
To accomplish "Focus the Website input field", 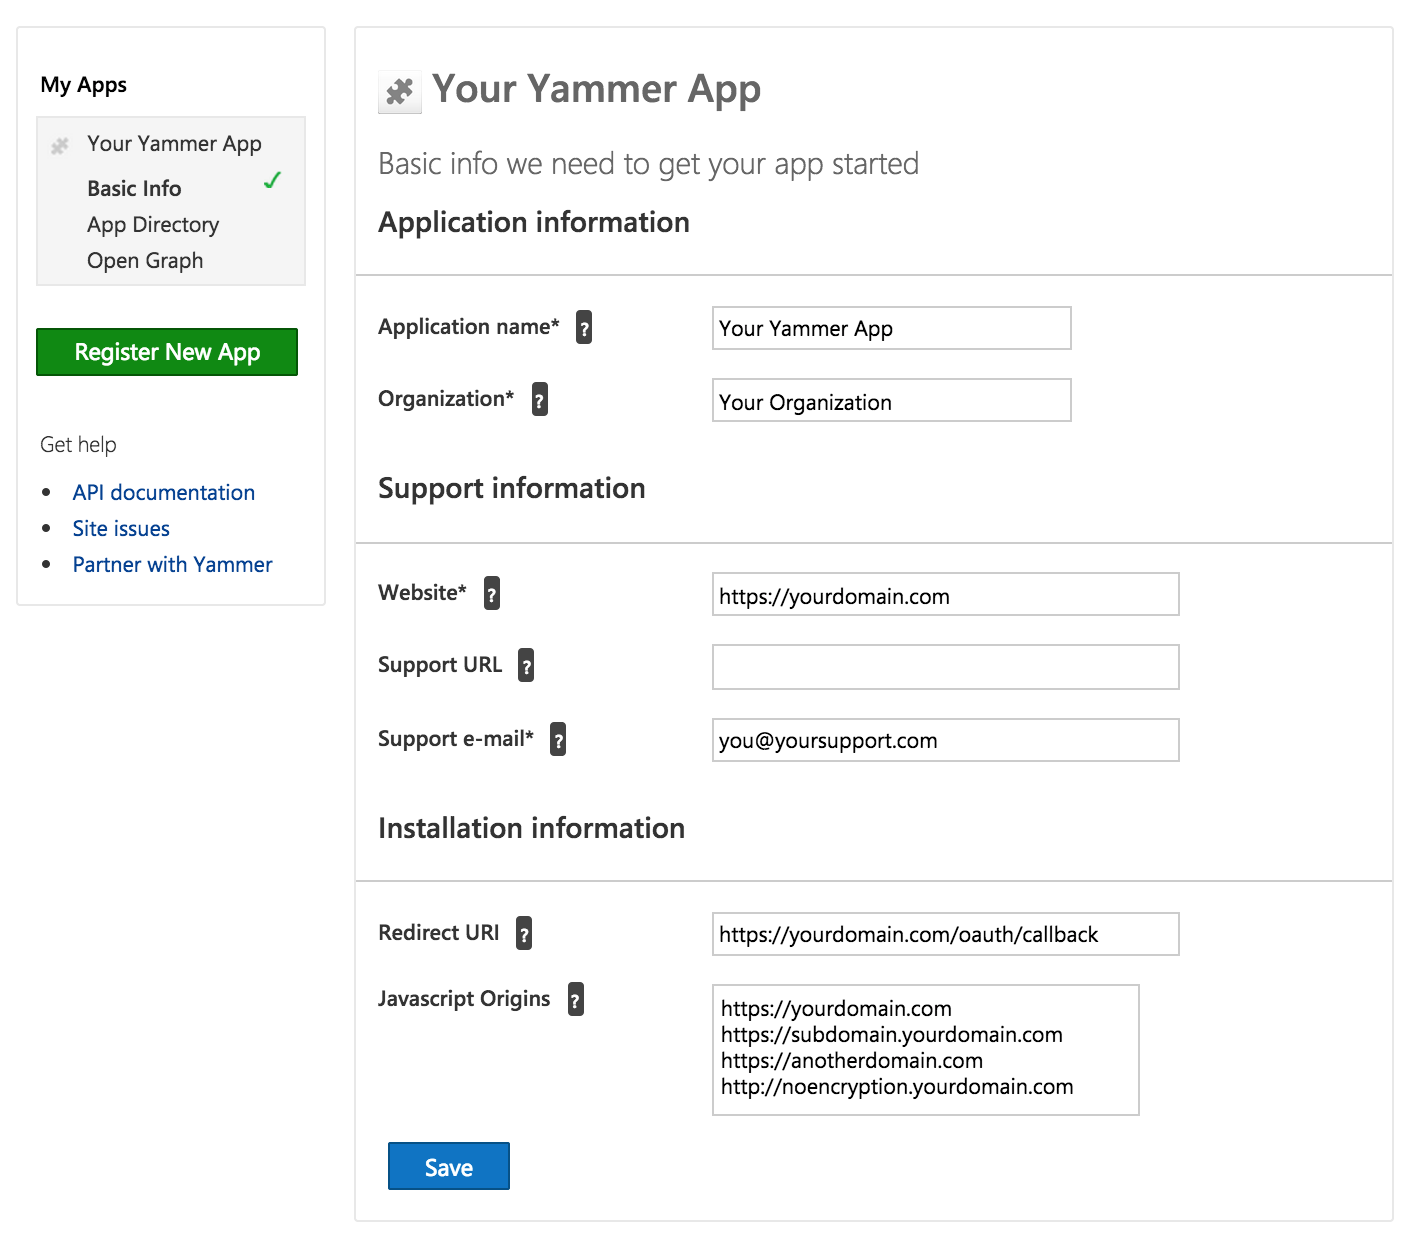I will click(x=946, y=594).
